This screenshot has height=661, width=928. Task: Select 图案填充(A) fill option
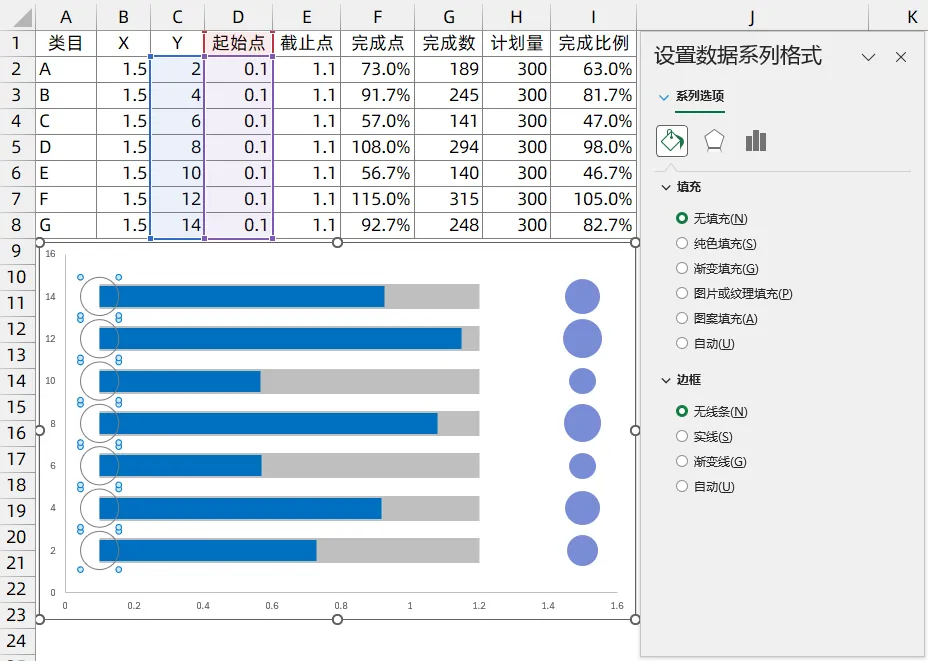point(717,318)
